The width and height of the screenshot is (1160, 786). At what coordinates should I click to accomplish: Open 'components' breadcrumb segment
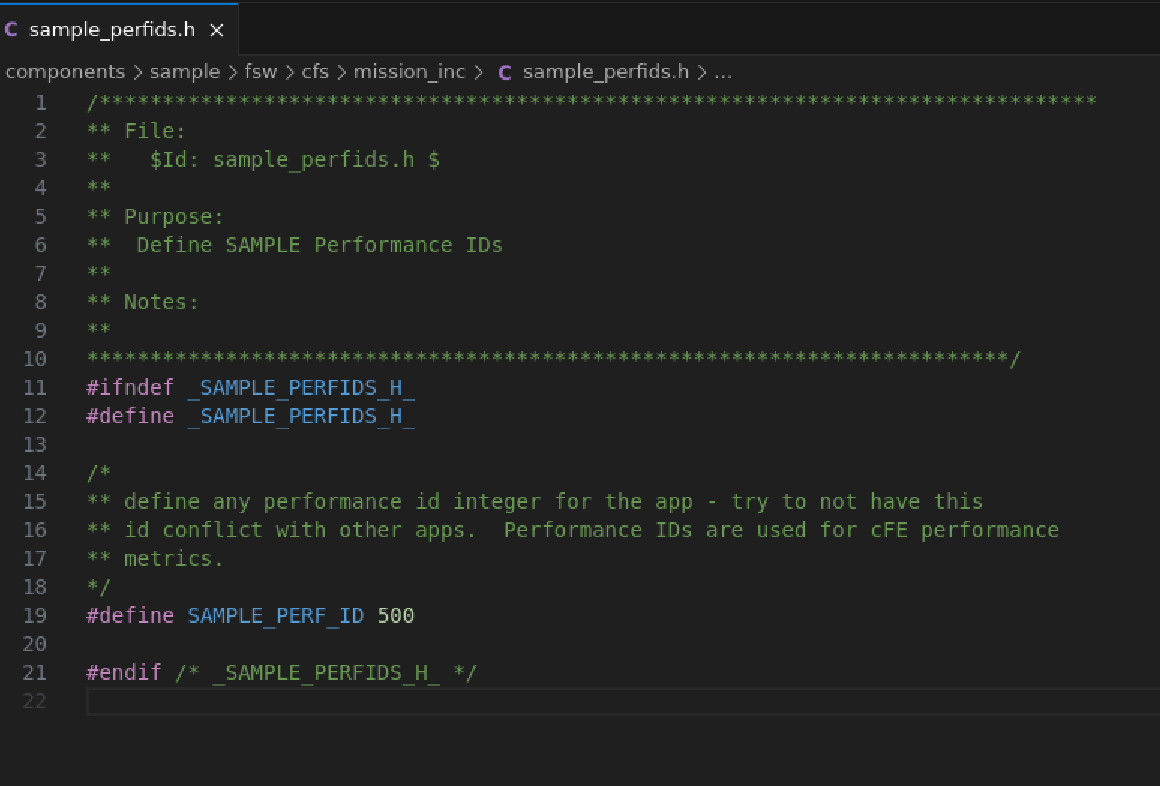point(65,72)
